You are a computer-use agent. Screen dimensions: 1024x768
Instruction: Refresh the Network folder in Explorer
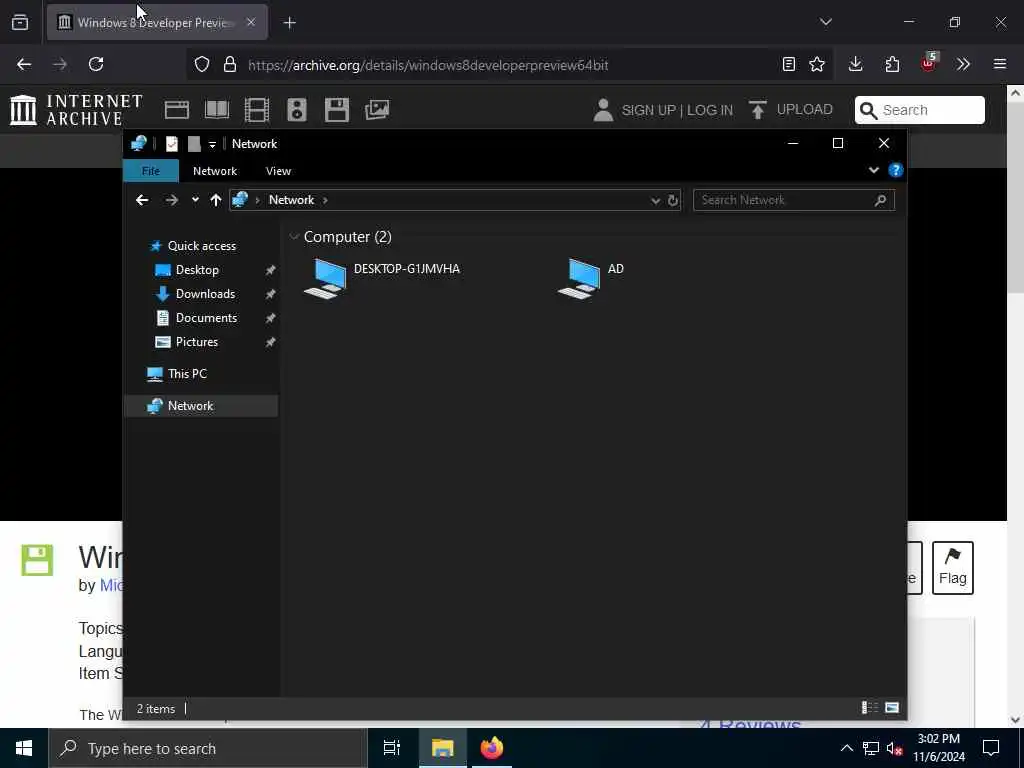(673, 200)
